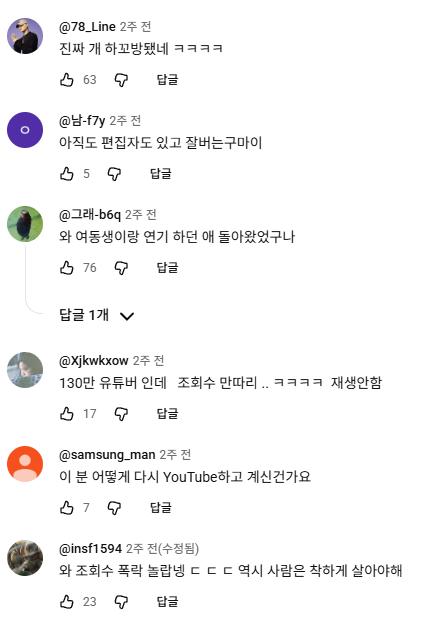
Task: Open the @samsung_man channel link
Action: click(x=107, y=455)
